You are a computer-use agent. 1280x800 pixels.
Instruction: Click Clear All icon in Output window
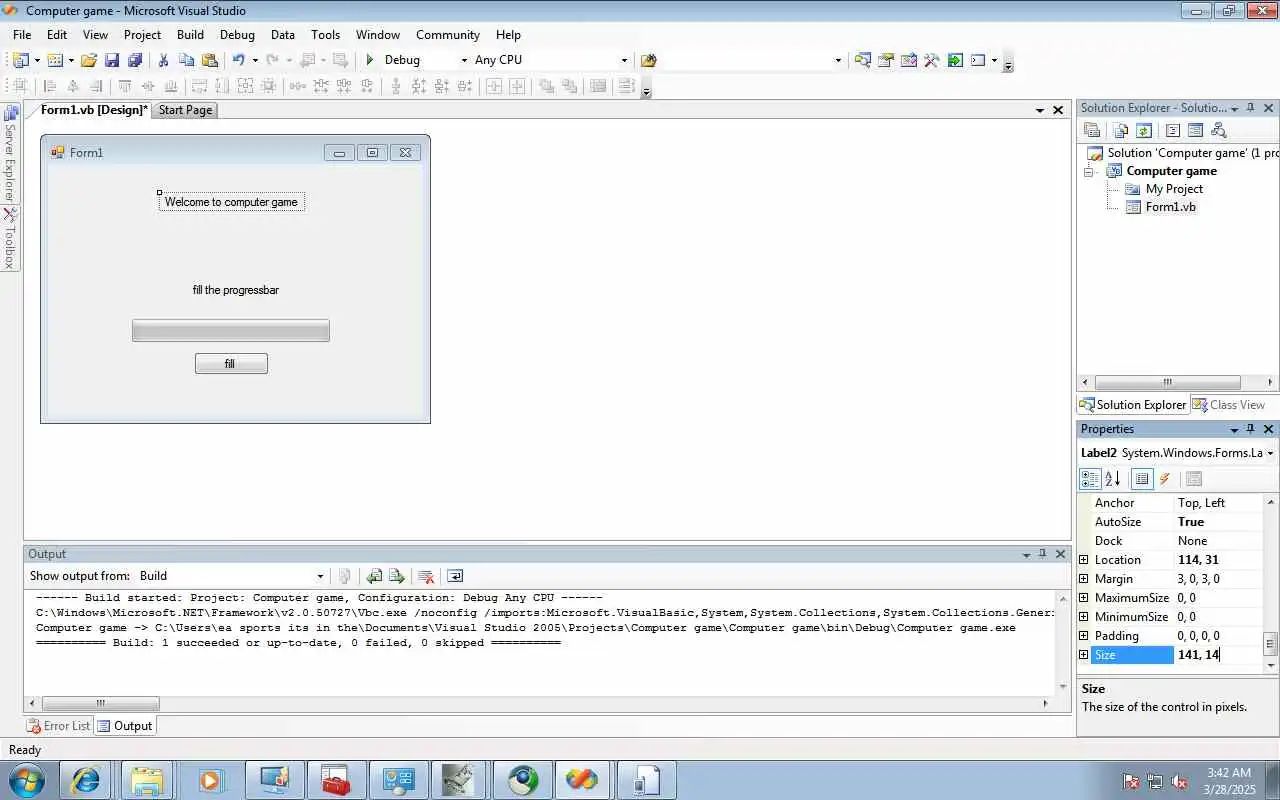426,576
